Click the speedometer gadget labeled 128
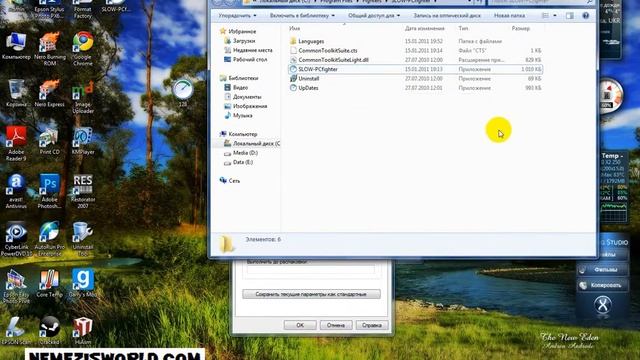640x360 pixels. (x=182, y=91)
